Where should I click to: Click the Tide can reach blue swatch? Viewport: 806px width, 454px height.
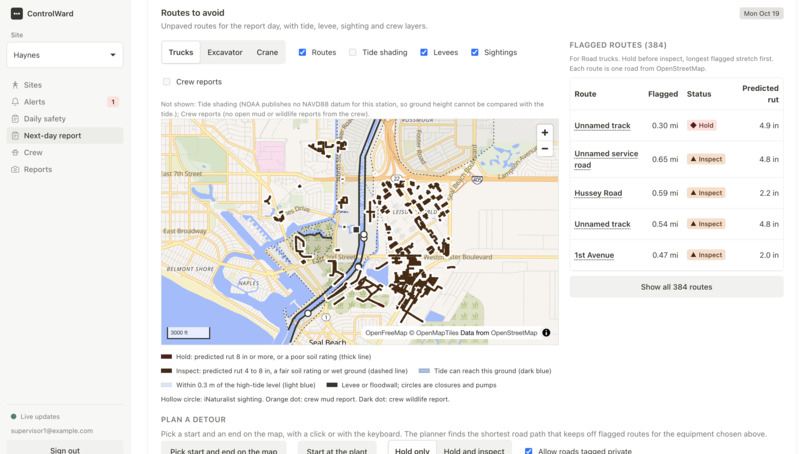[x=424, y=371]
